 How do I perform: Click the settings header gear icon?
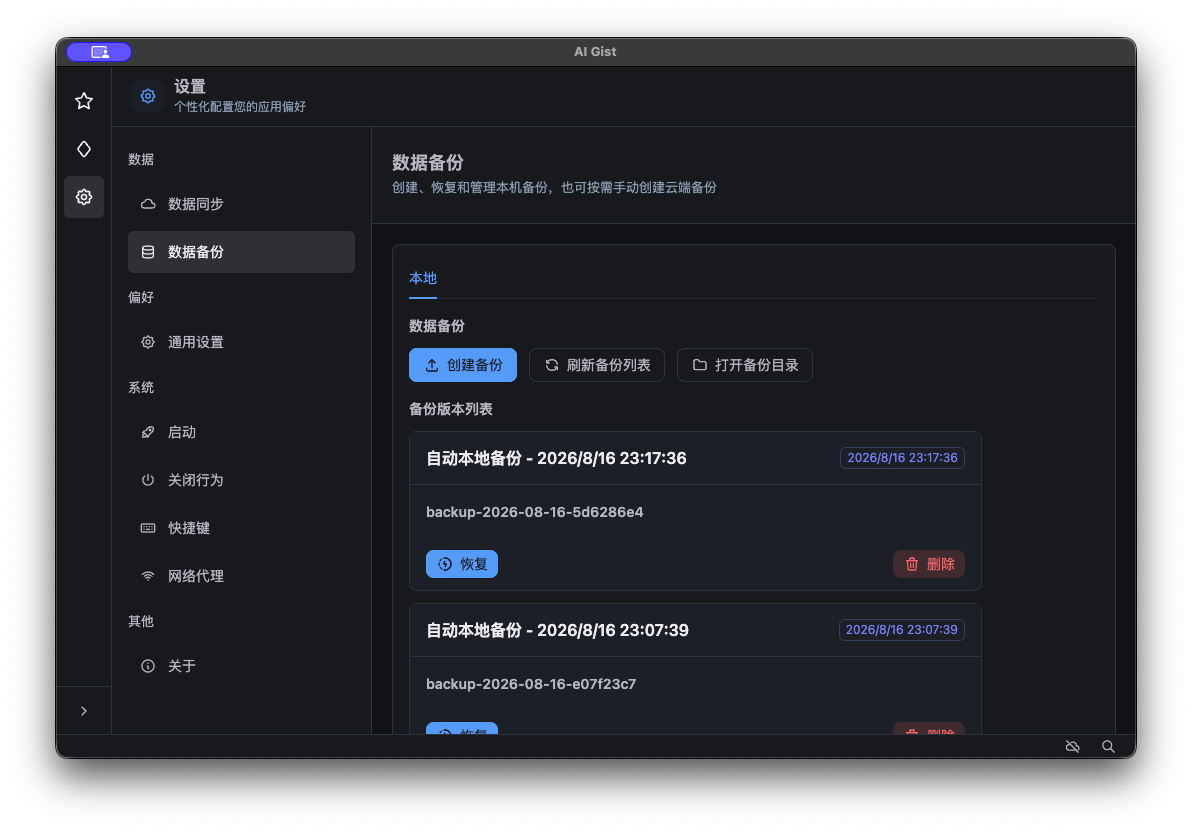148,96
